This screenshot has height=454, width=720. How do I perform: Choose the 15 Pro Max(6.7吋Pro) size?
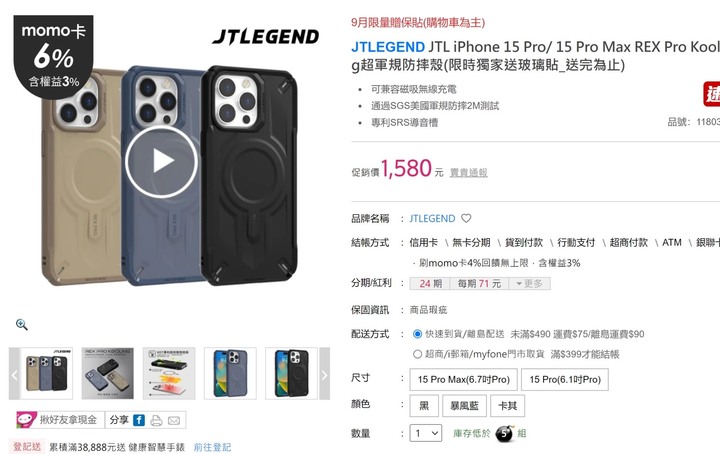tap(463, 380)
